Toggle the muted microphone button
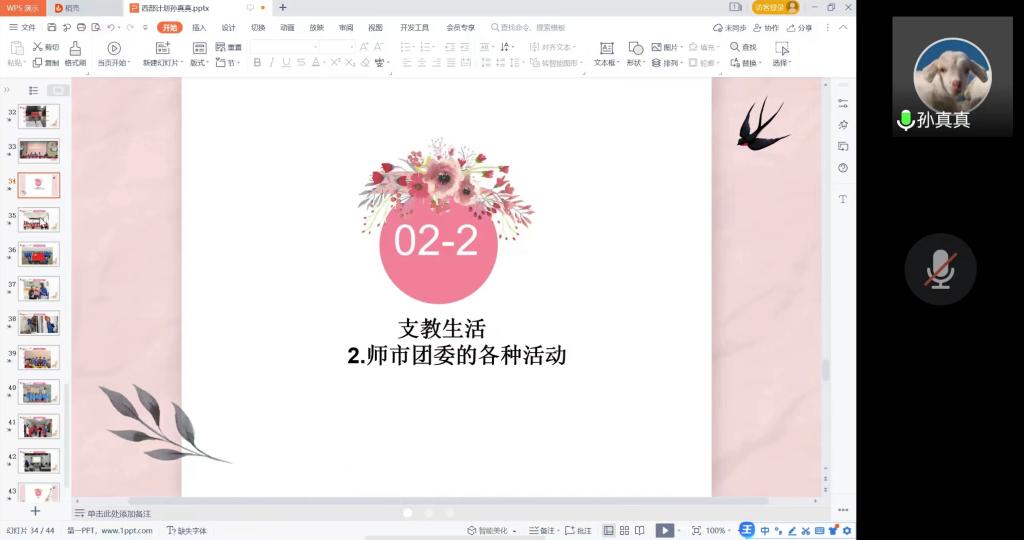The image size is (1024, 540). click(x=939, y=269)
